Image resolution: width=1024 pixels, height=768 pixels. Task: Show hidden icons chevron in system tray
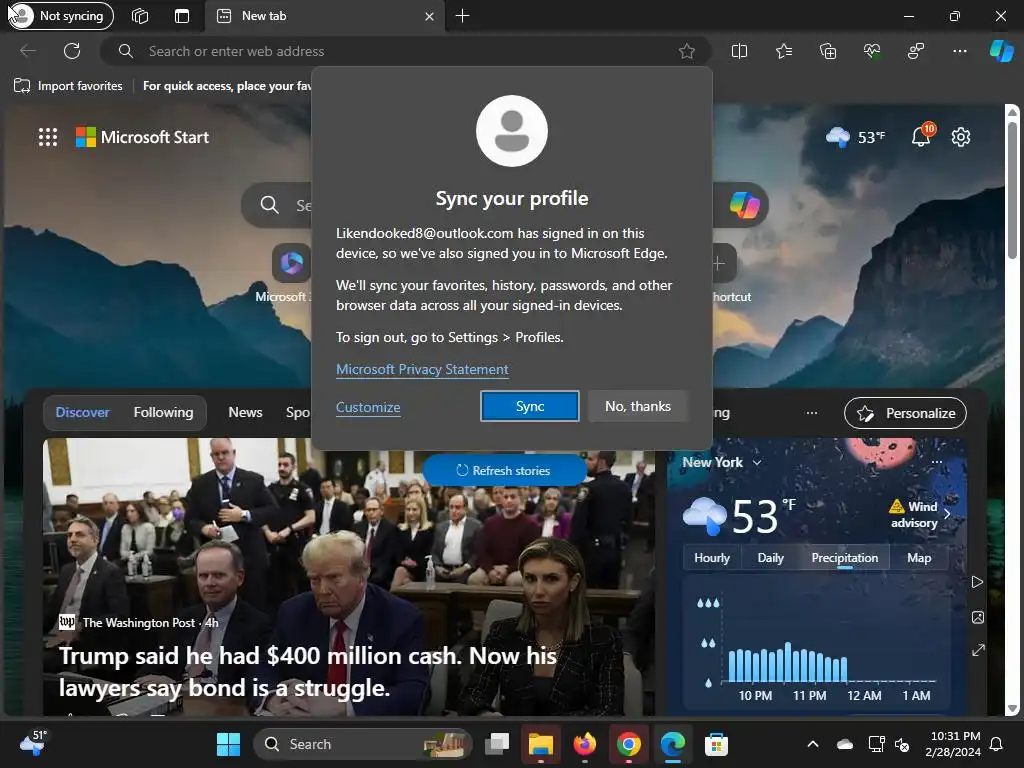tap(813, 744)
